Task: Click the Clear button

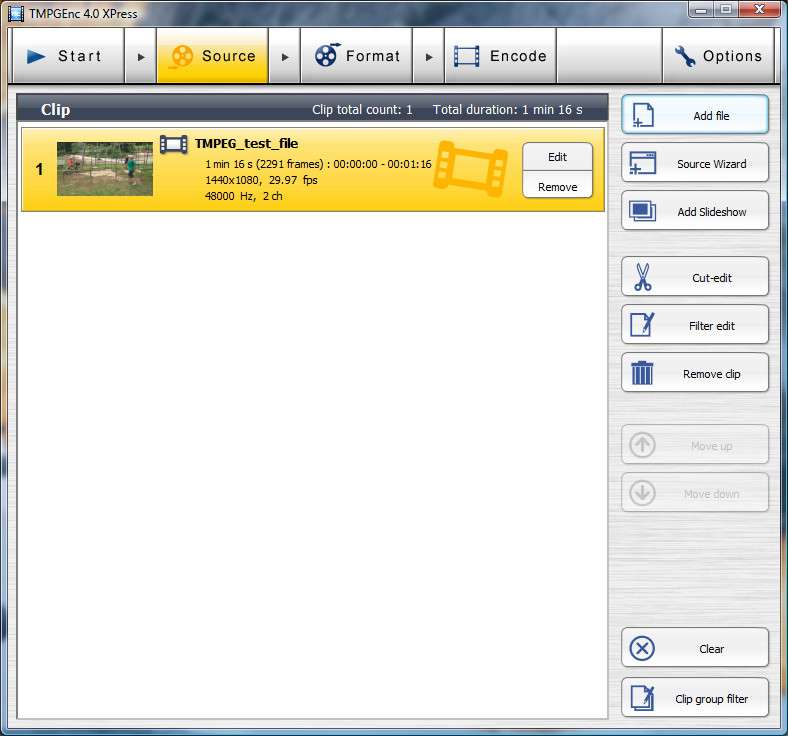Action: (x=695, y=648)
